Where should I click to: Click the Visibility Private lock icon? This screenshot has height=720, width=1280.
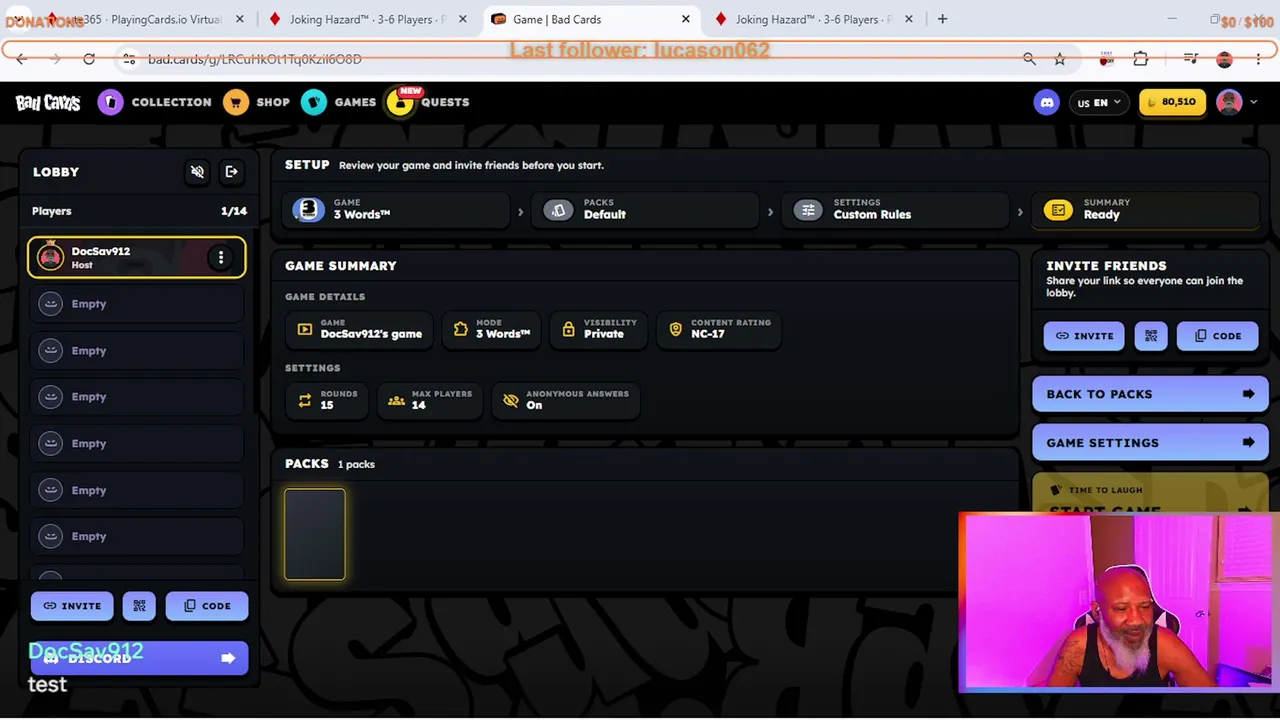coord(568,329)
